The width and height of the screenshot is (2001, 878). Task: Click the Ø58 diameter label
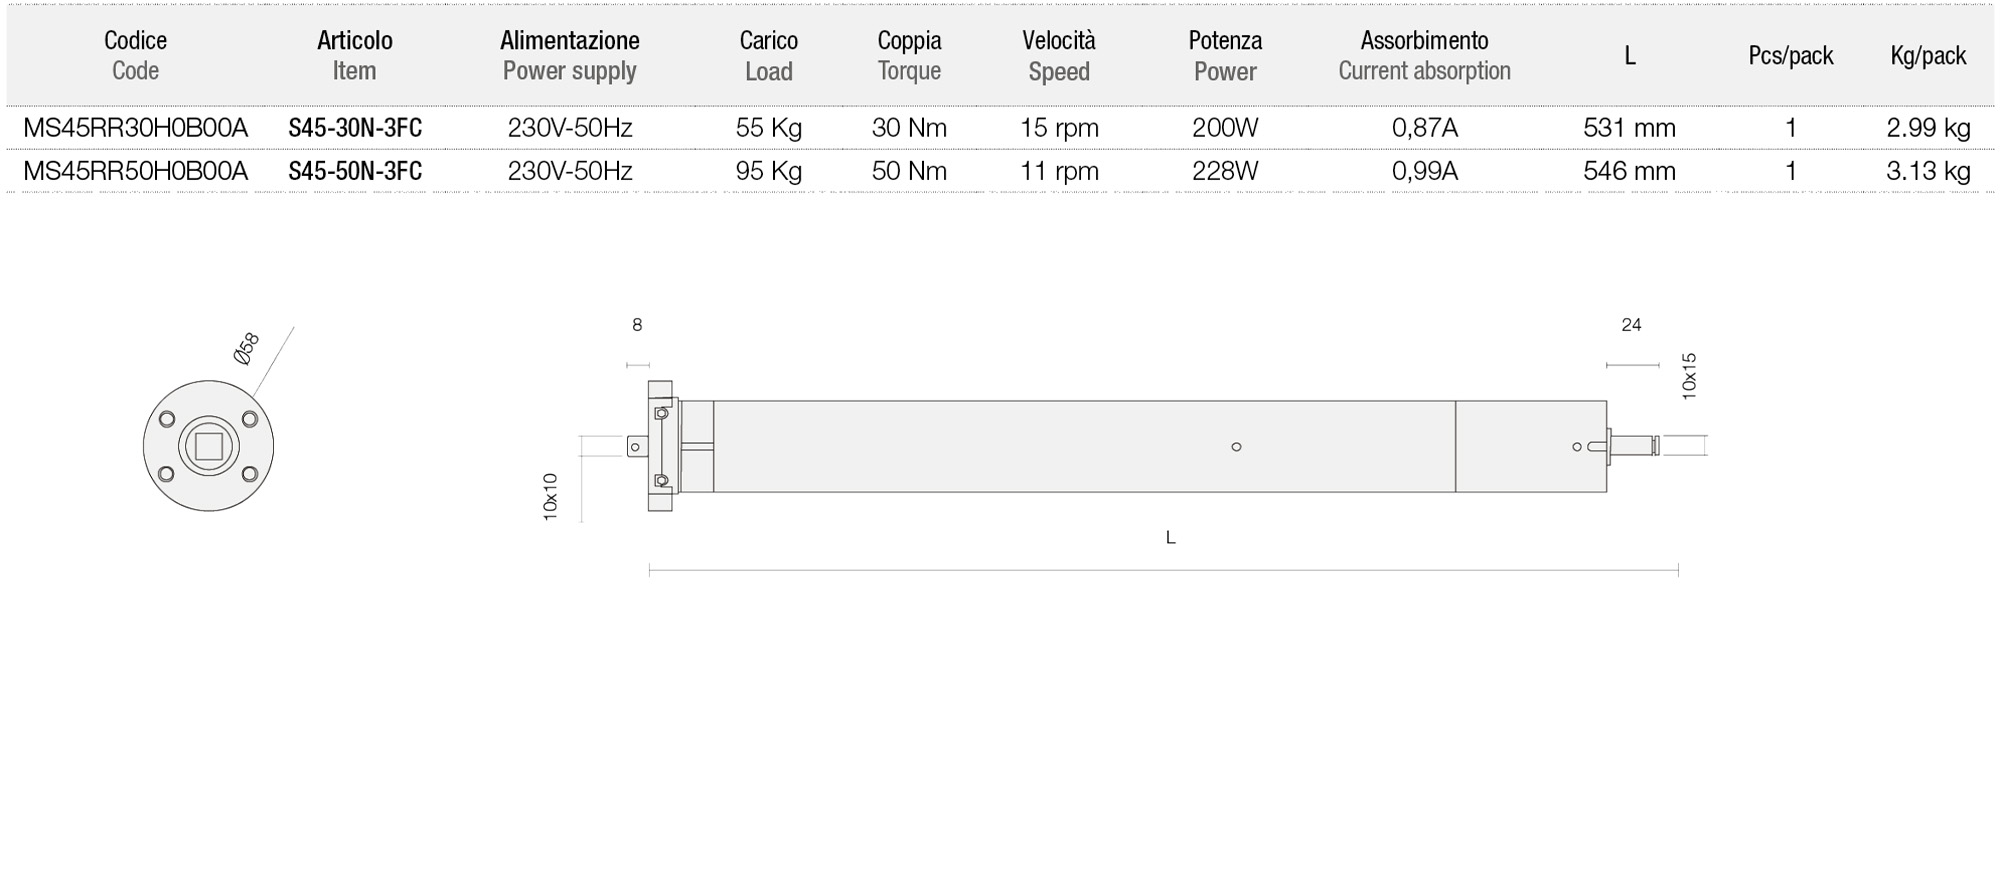[246, 347]
